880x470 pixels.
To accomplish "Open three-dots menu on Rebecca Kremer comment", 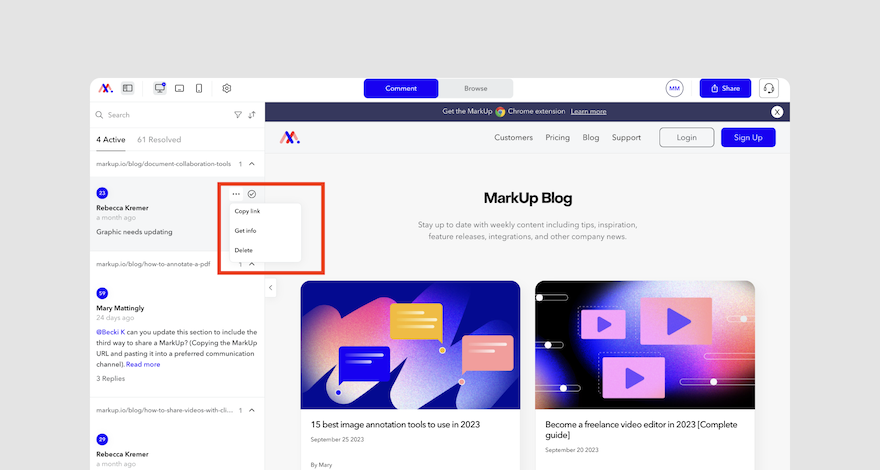I will (x=236, y=194).
